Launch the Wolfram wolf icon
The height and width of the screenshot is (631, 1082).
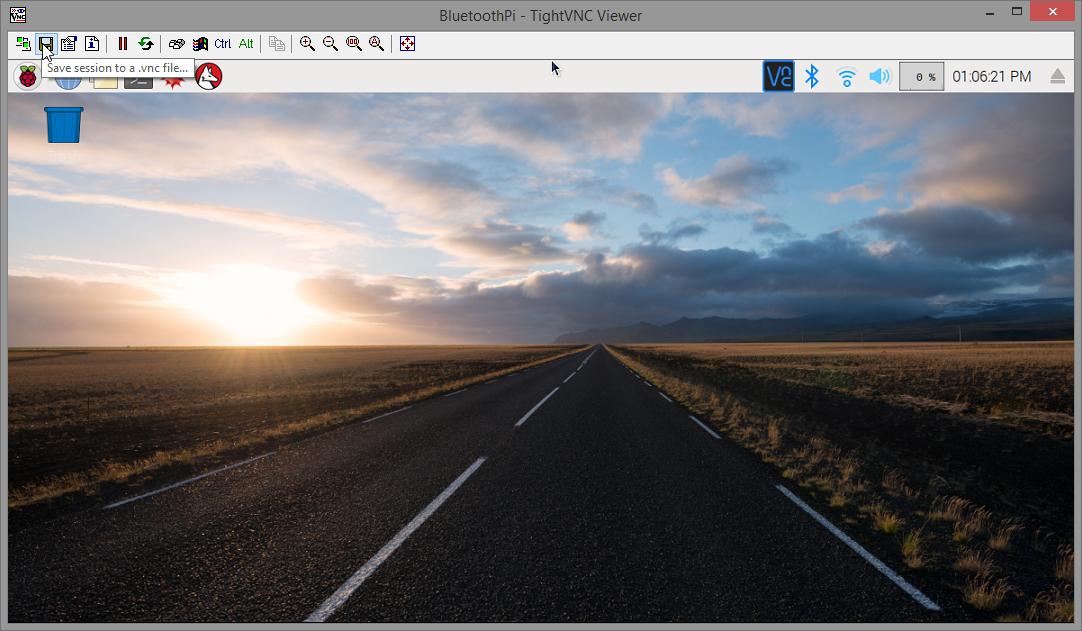pos(208,76)
